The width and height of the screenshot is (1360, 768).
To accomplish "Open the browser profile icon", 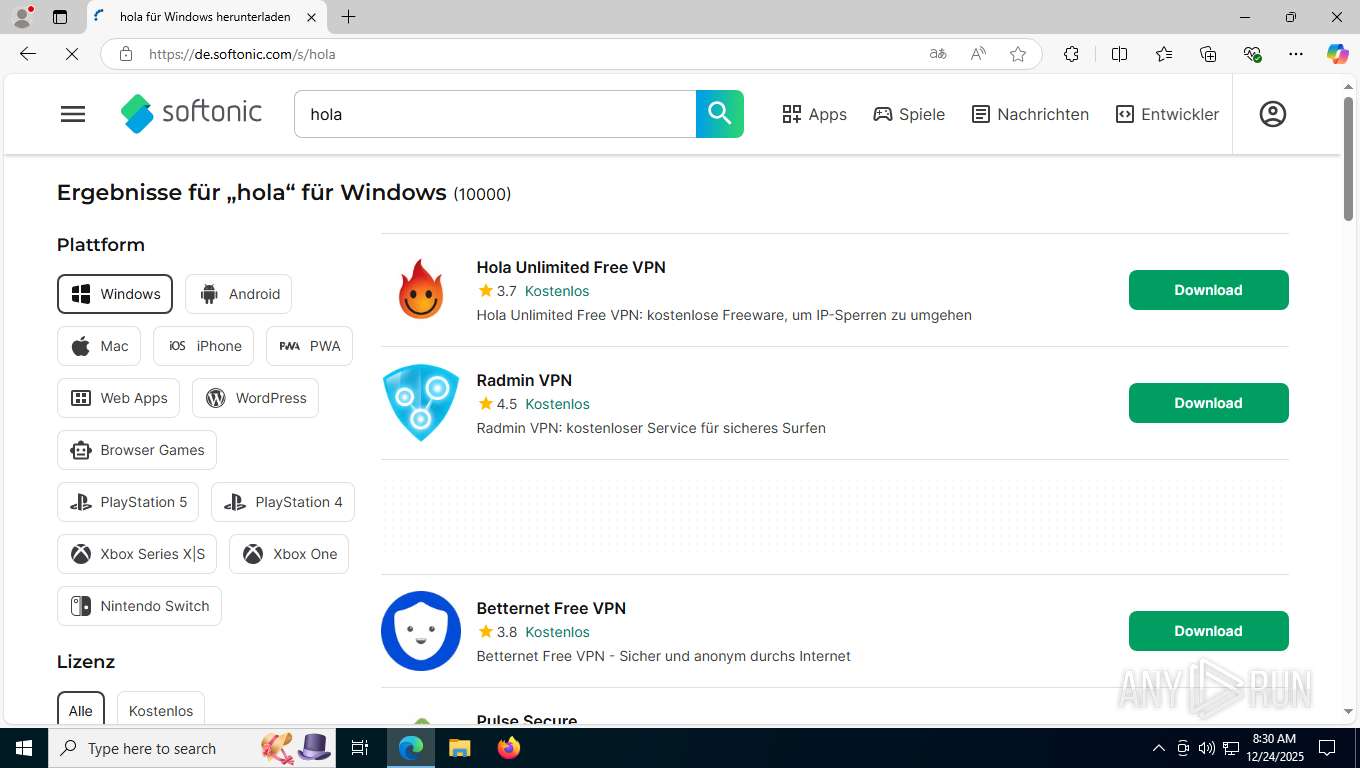I will click(22, 17).
